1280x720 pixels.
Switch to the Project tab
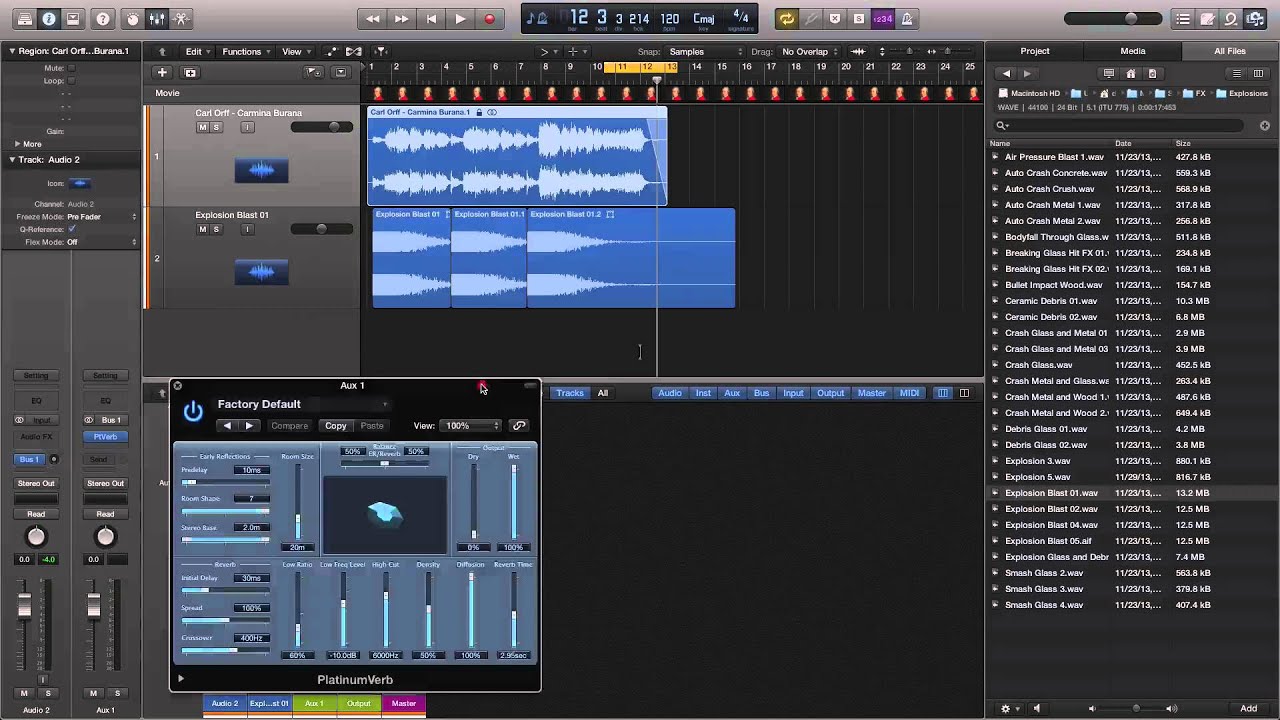(1035, 51)
